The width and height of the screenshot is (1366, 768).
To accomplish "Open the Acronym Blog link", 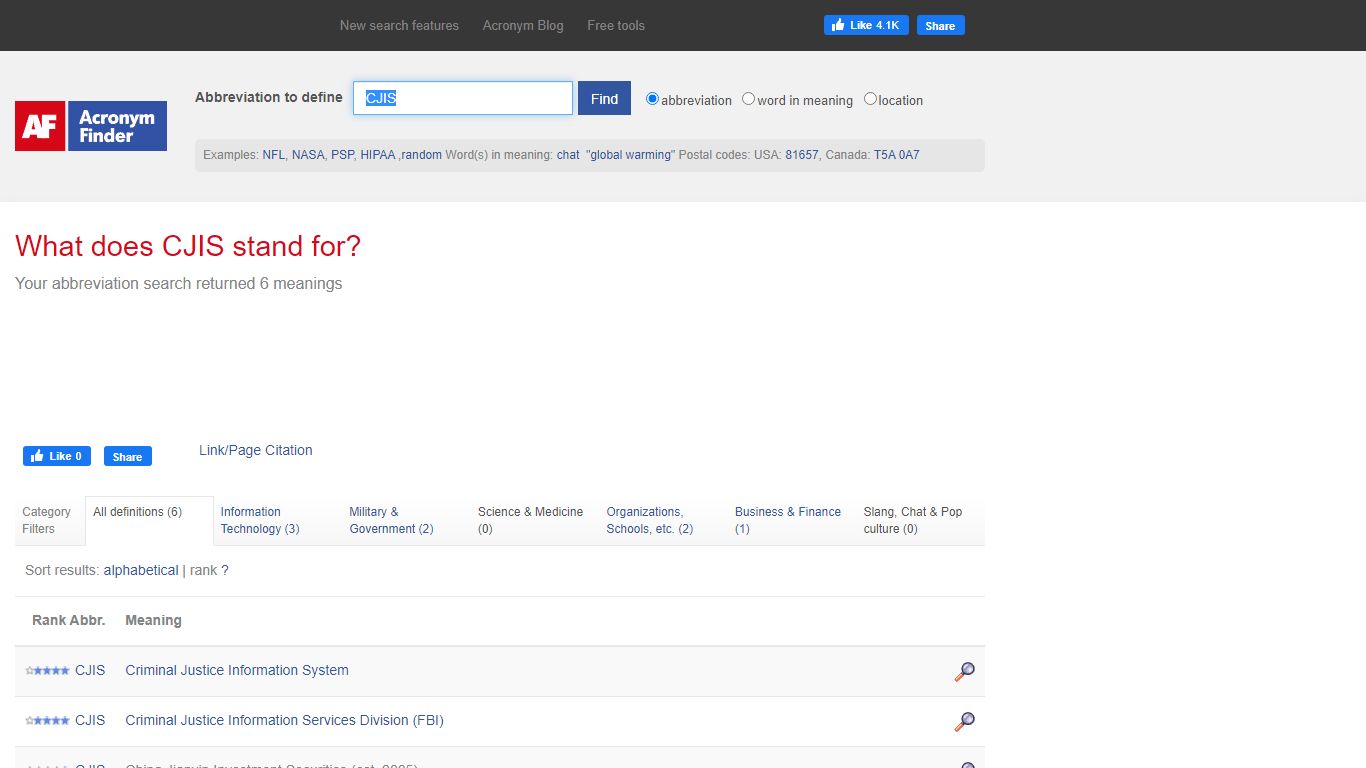I will click(x=523, y=25).
